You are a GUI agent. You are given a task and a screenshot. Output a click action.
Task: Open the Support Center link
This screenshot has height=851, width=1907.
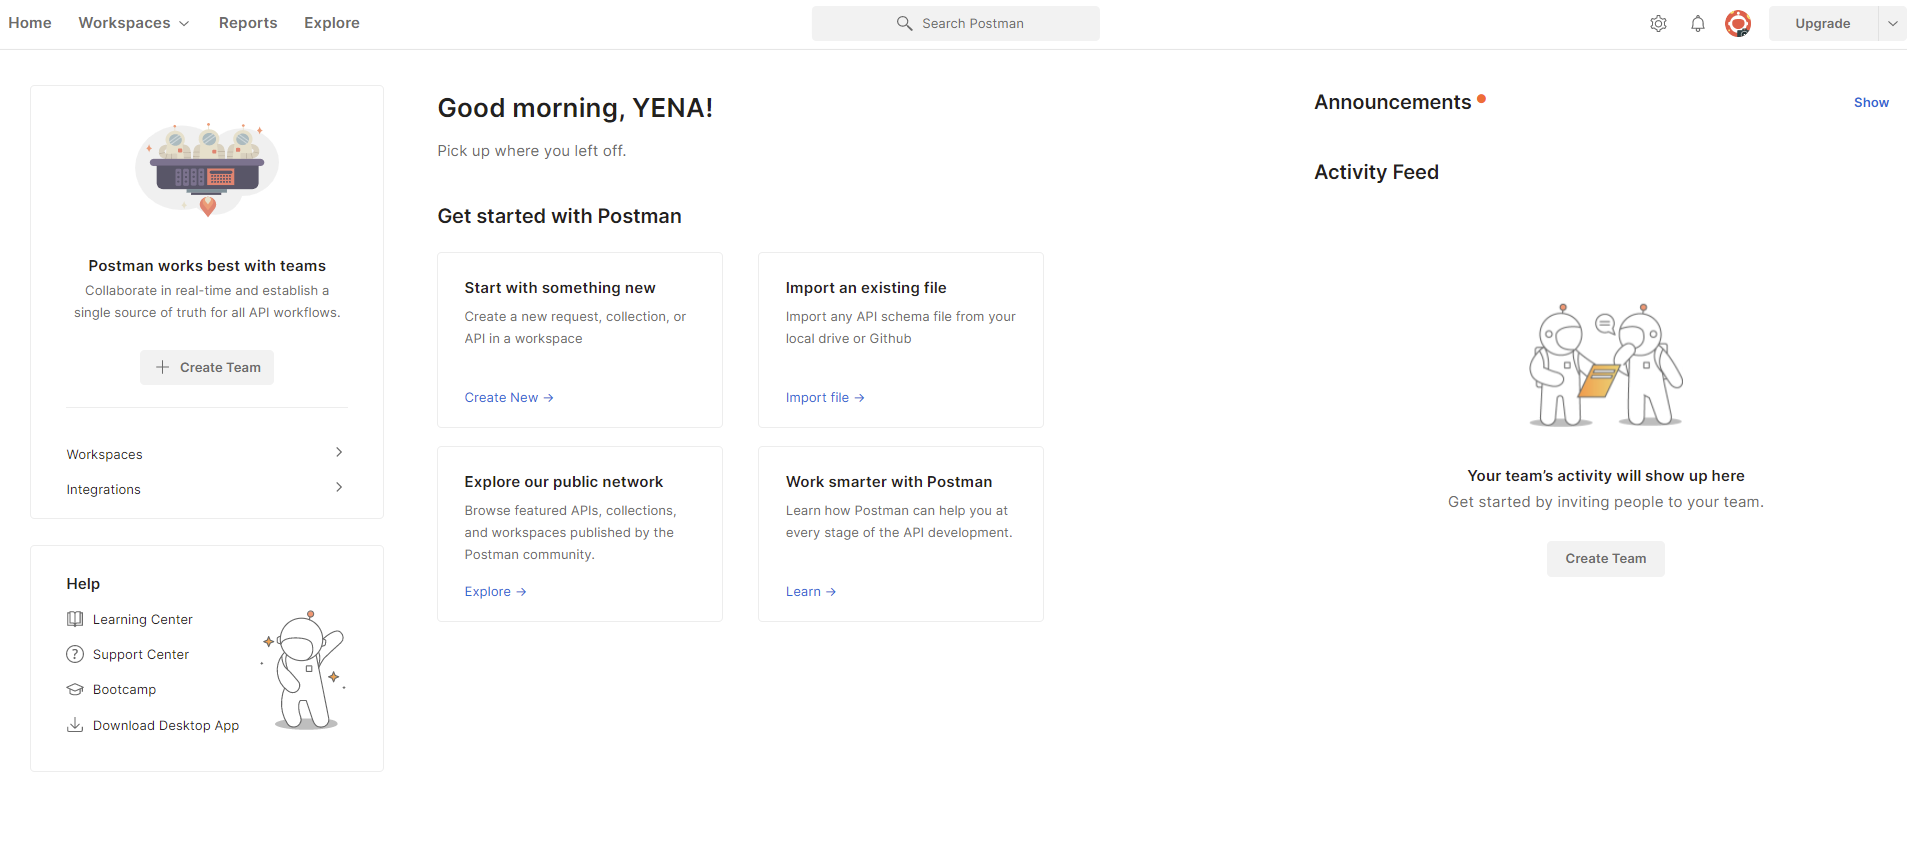[141, 655]
